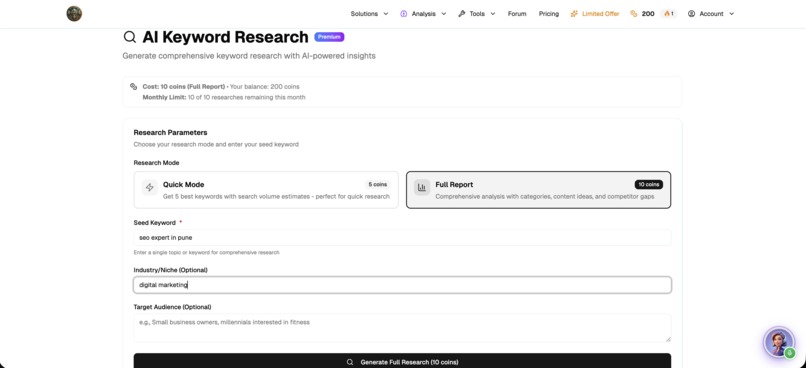The image size is (806, 368).
Task: Click the Limited Offer sparkle icon
Action: (x=574, y=14)
